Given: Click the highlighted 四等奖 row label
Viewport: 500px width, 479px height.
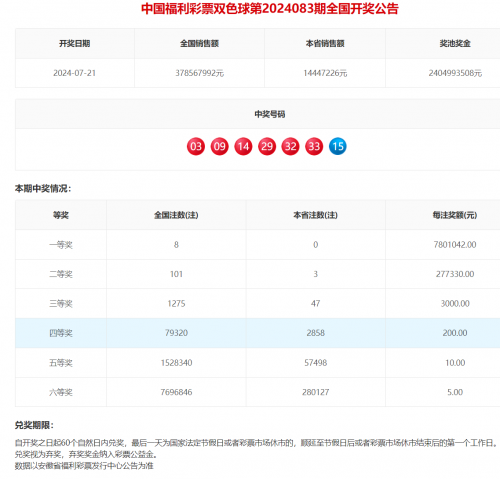Looking at the screenshot, I should pos(61,333).
